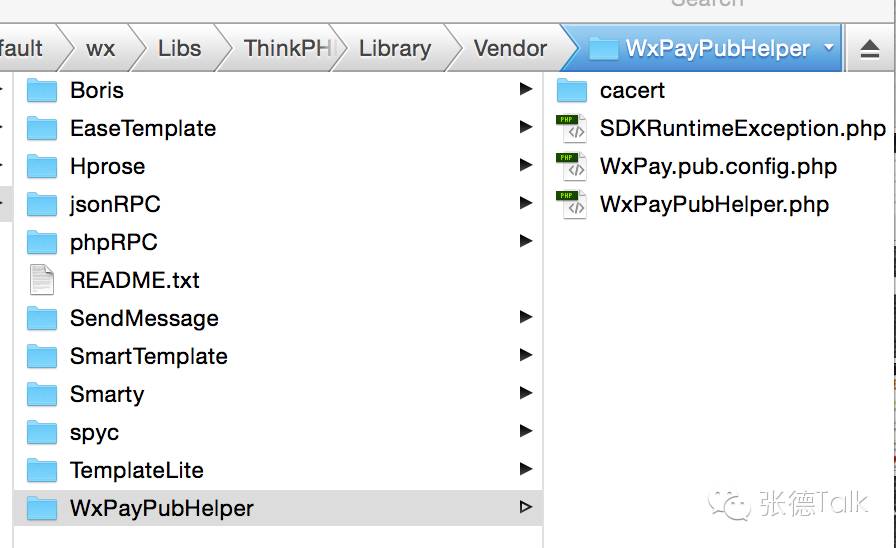Select the phpRPC folder name
Viewport: 896px width, 548px height.
[x=113, y=242]
